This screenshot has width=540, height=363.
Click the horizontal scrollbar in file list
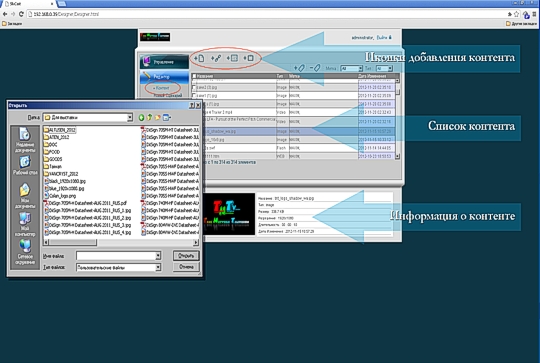(121, 242)
